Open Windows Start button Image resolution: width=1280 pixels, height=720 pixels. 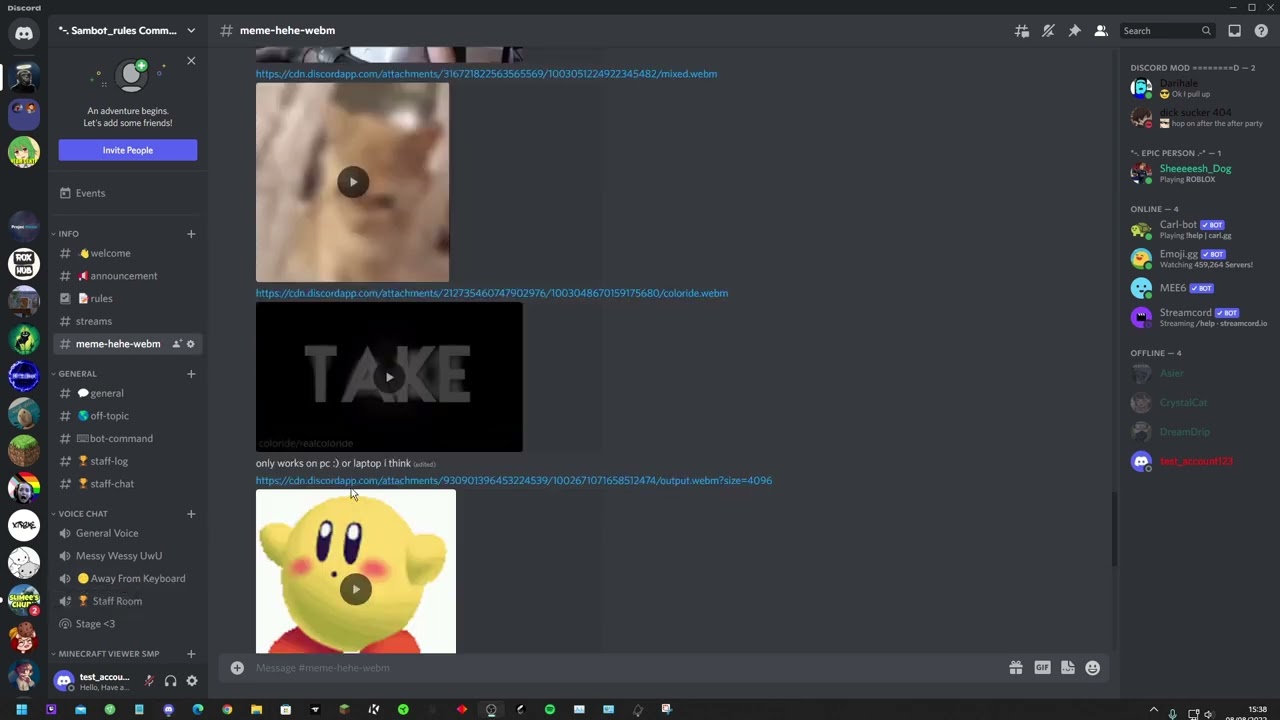(21, 710)
